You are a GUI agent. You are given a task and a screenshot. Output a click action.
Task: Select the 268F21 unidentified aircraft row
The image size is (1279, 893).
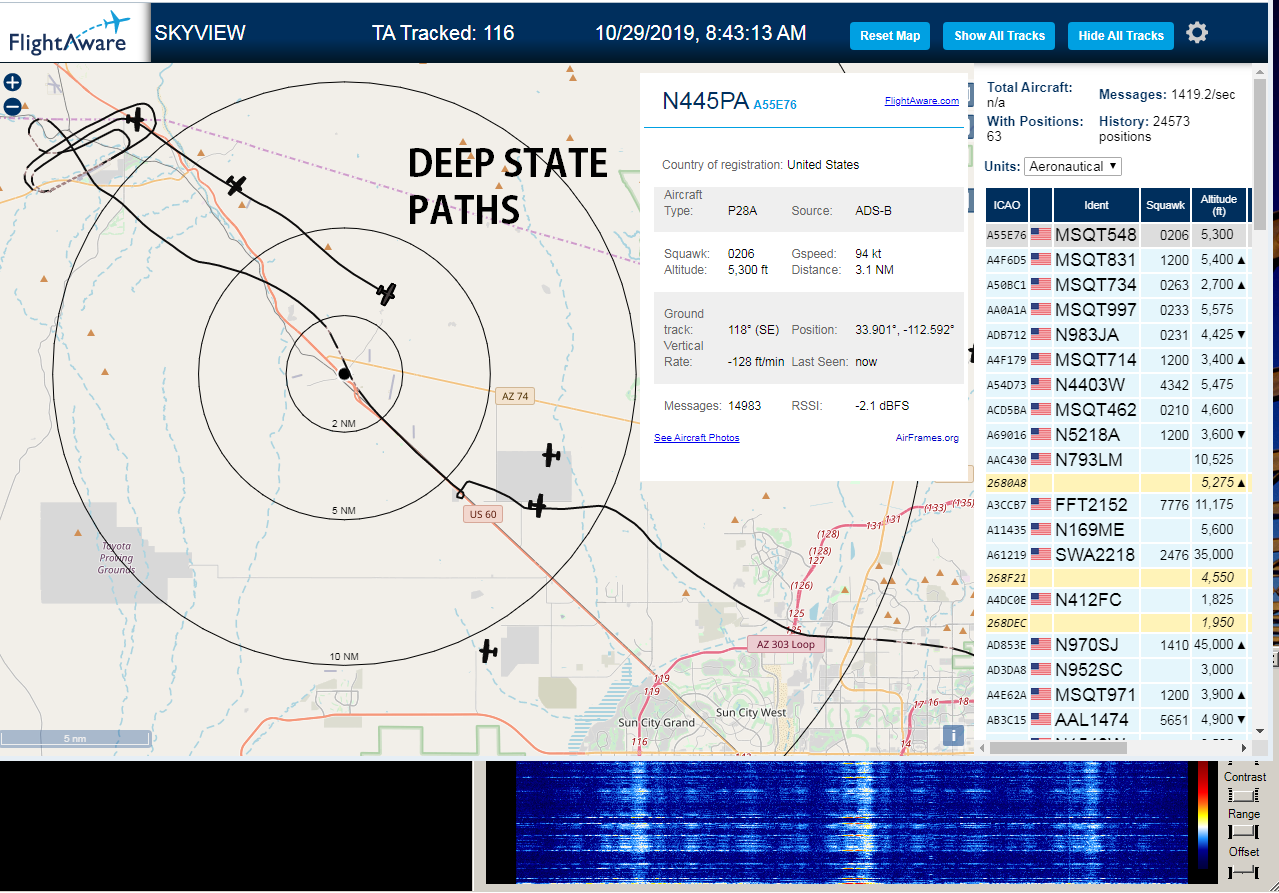click(1117, 577)
